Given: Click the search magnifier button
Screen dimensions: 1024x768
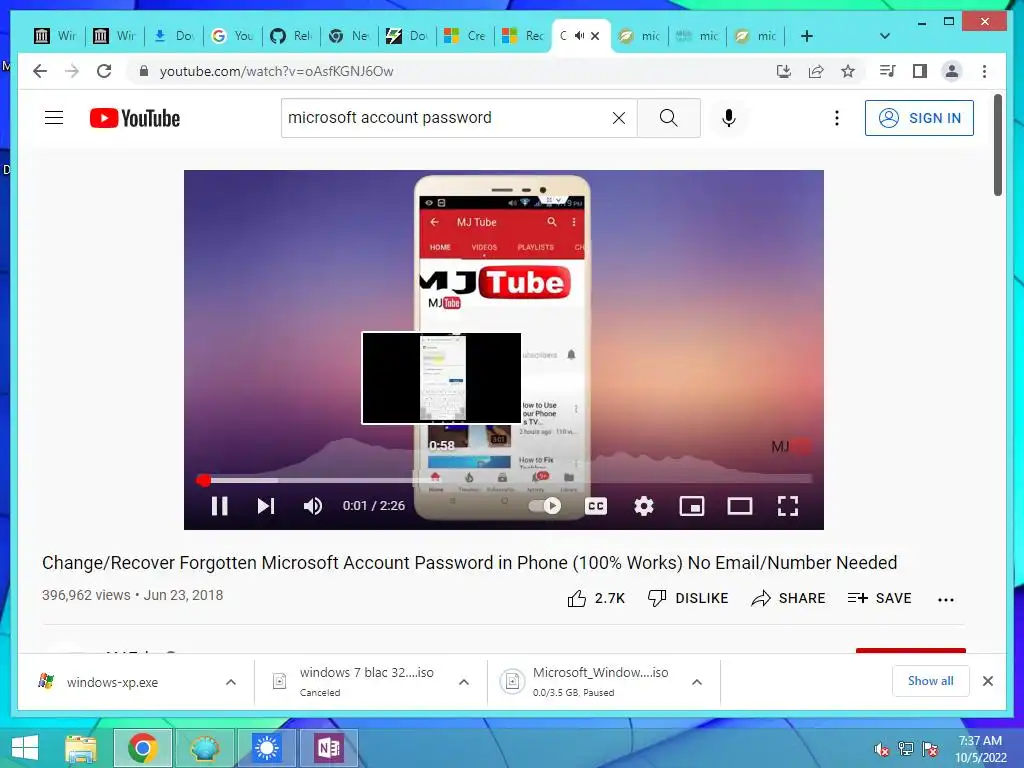Looking at the screenshot, I should click(668, 118).
